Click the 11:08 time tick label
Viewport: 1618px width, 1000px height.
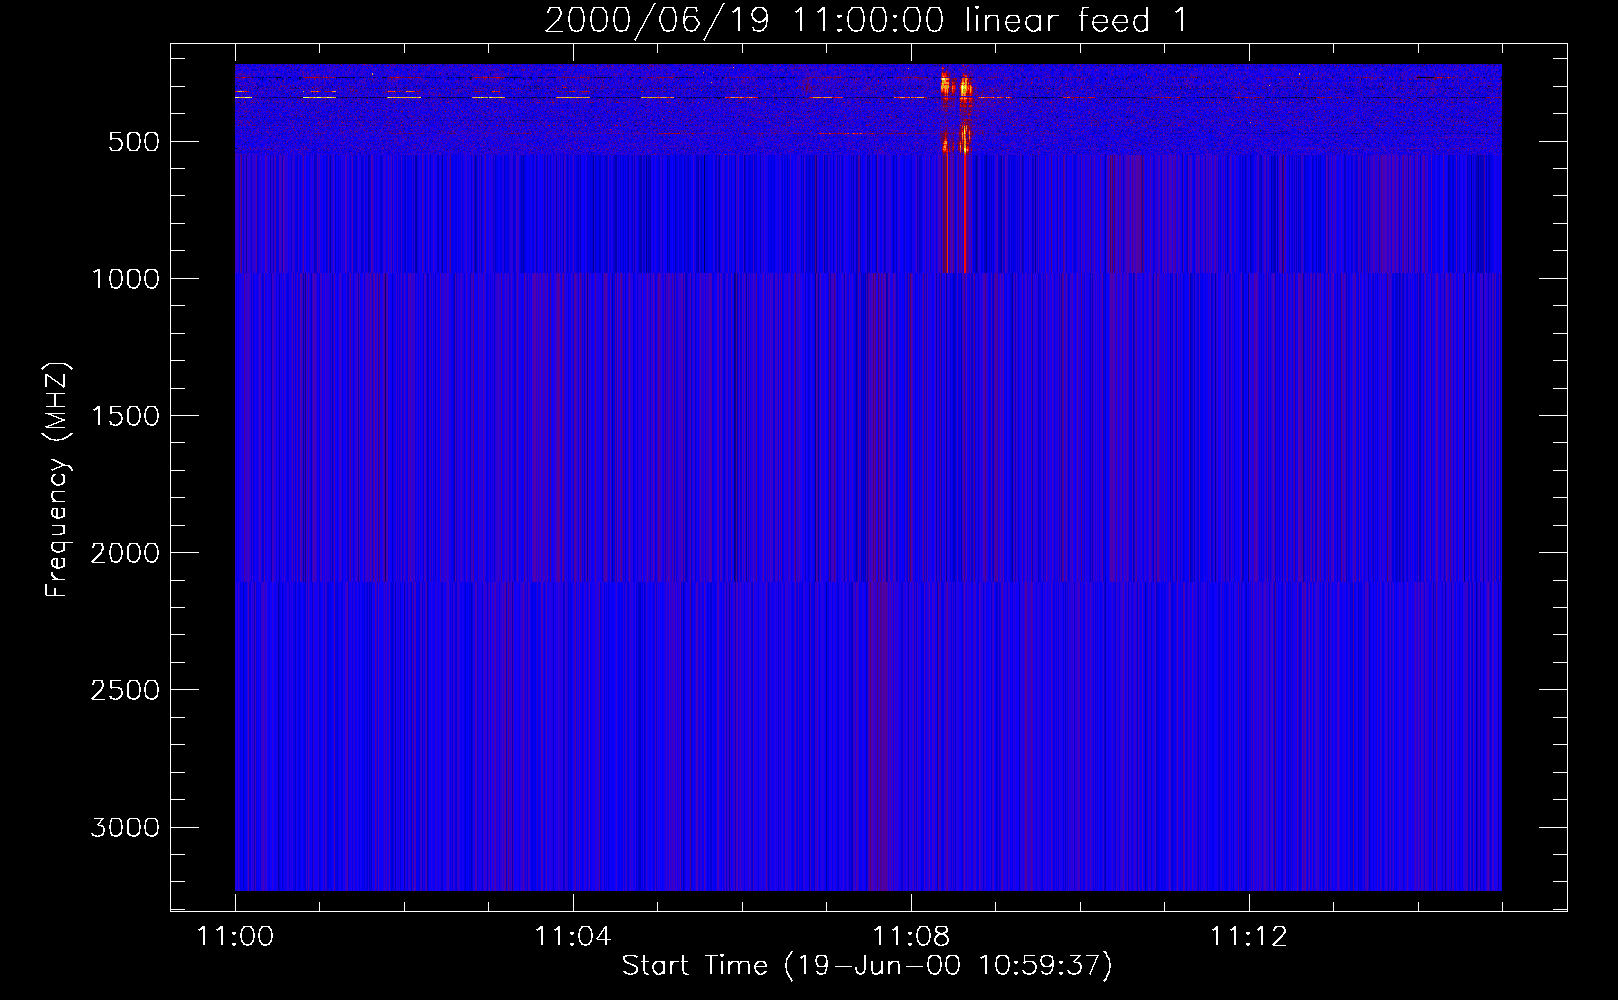(x=910, y=937)
